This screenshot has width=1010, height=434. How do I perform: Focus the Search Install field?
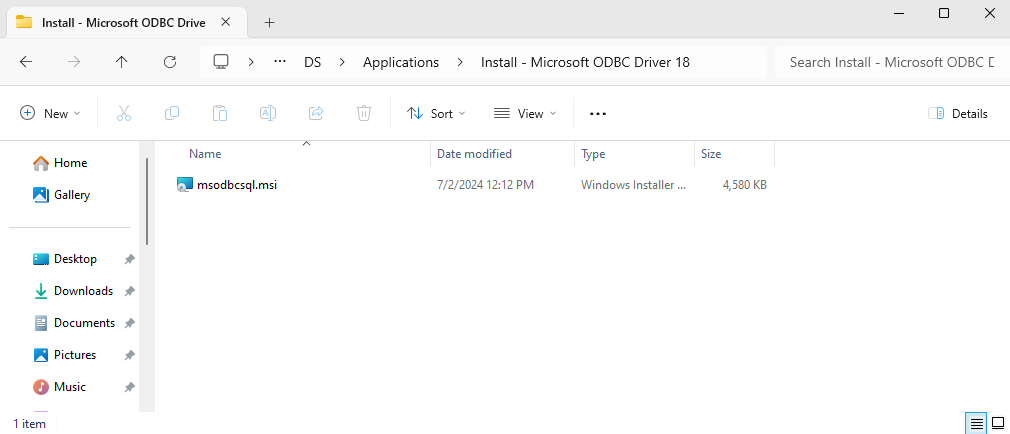891,62
